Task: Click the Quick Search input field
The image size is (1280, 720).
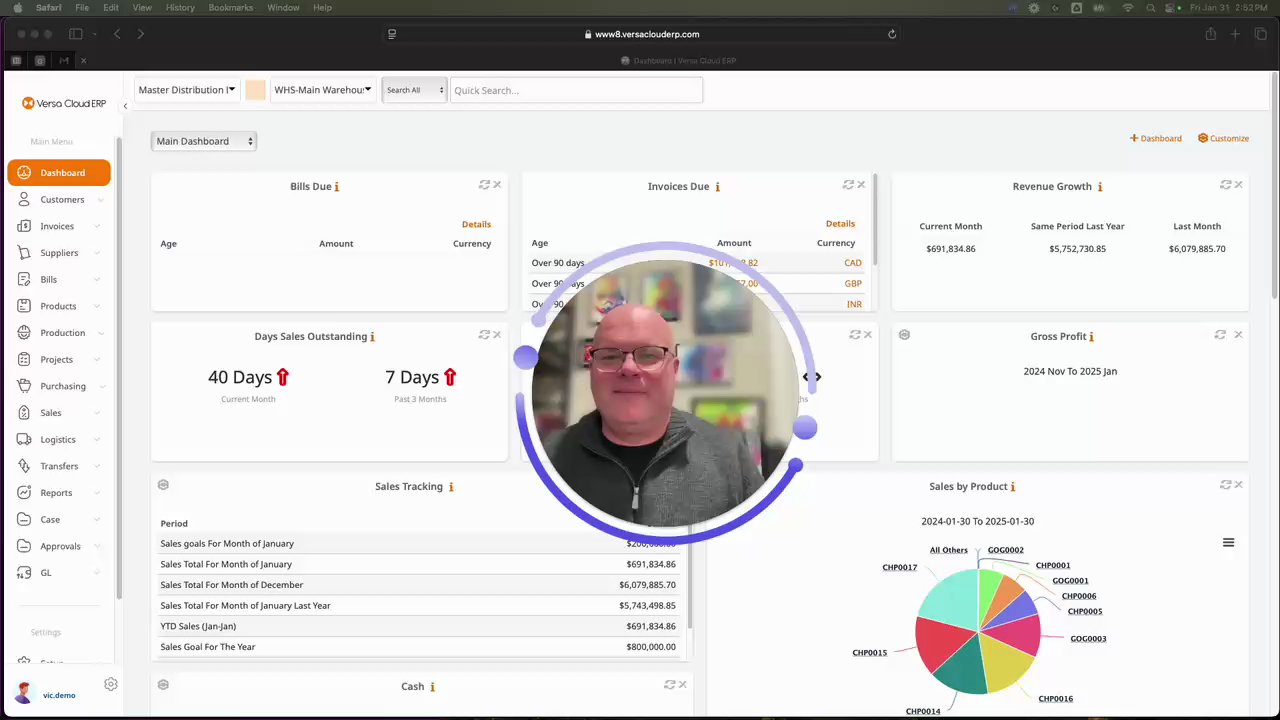Action: coord(576,90)
